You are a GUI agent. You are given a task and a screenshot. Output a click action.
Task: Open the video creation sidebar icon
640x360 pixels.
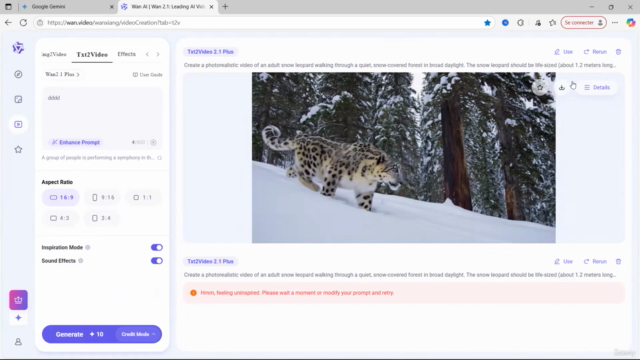[x=18, y=124]
